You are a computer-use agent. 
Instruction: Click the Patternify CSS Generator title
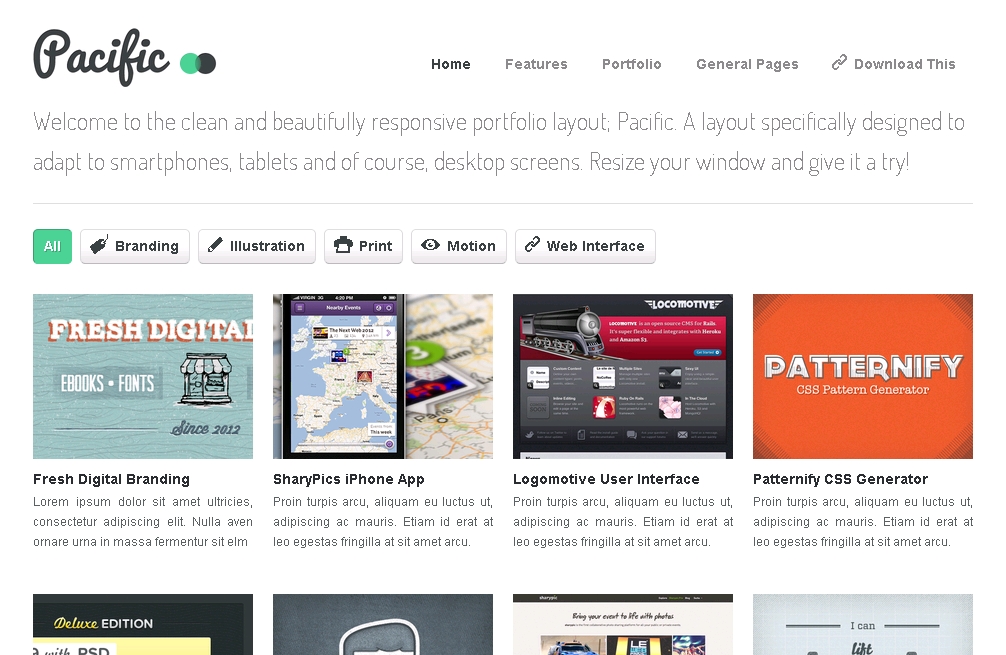coord(840,479)
